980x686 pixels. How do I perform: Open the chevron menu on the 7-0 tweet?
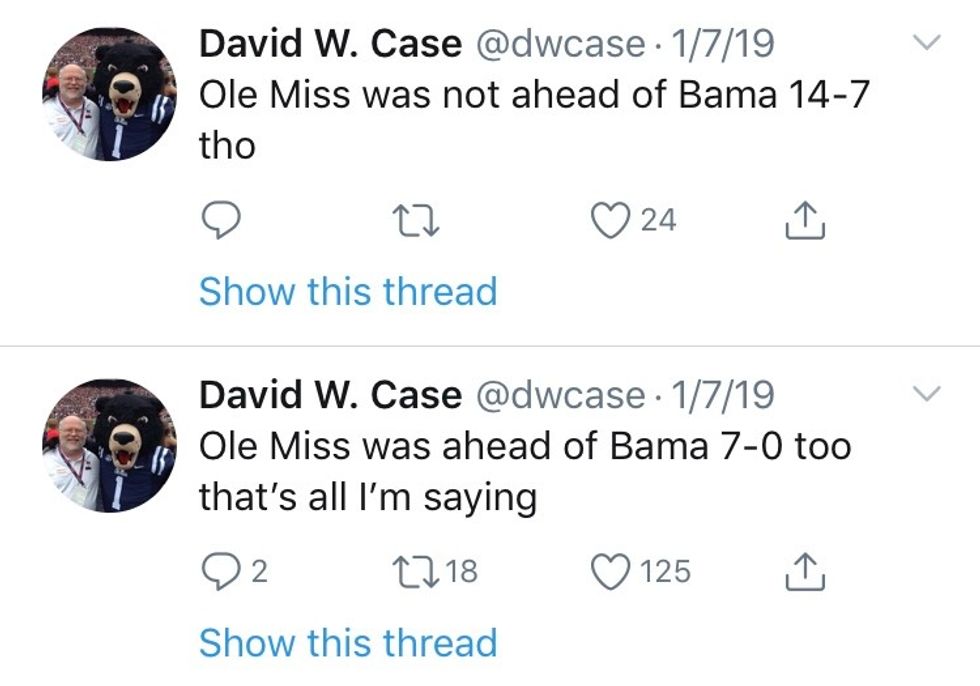[x=928, y=394]
